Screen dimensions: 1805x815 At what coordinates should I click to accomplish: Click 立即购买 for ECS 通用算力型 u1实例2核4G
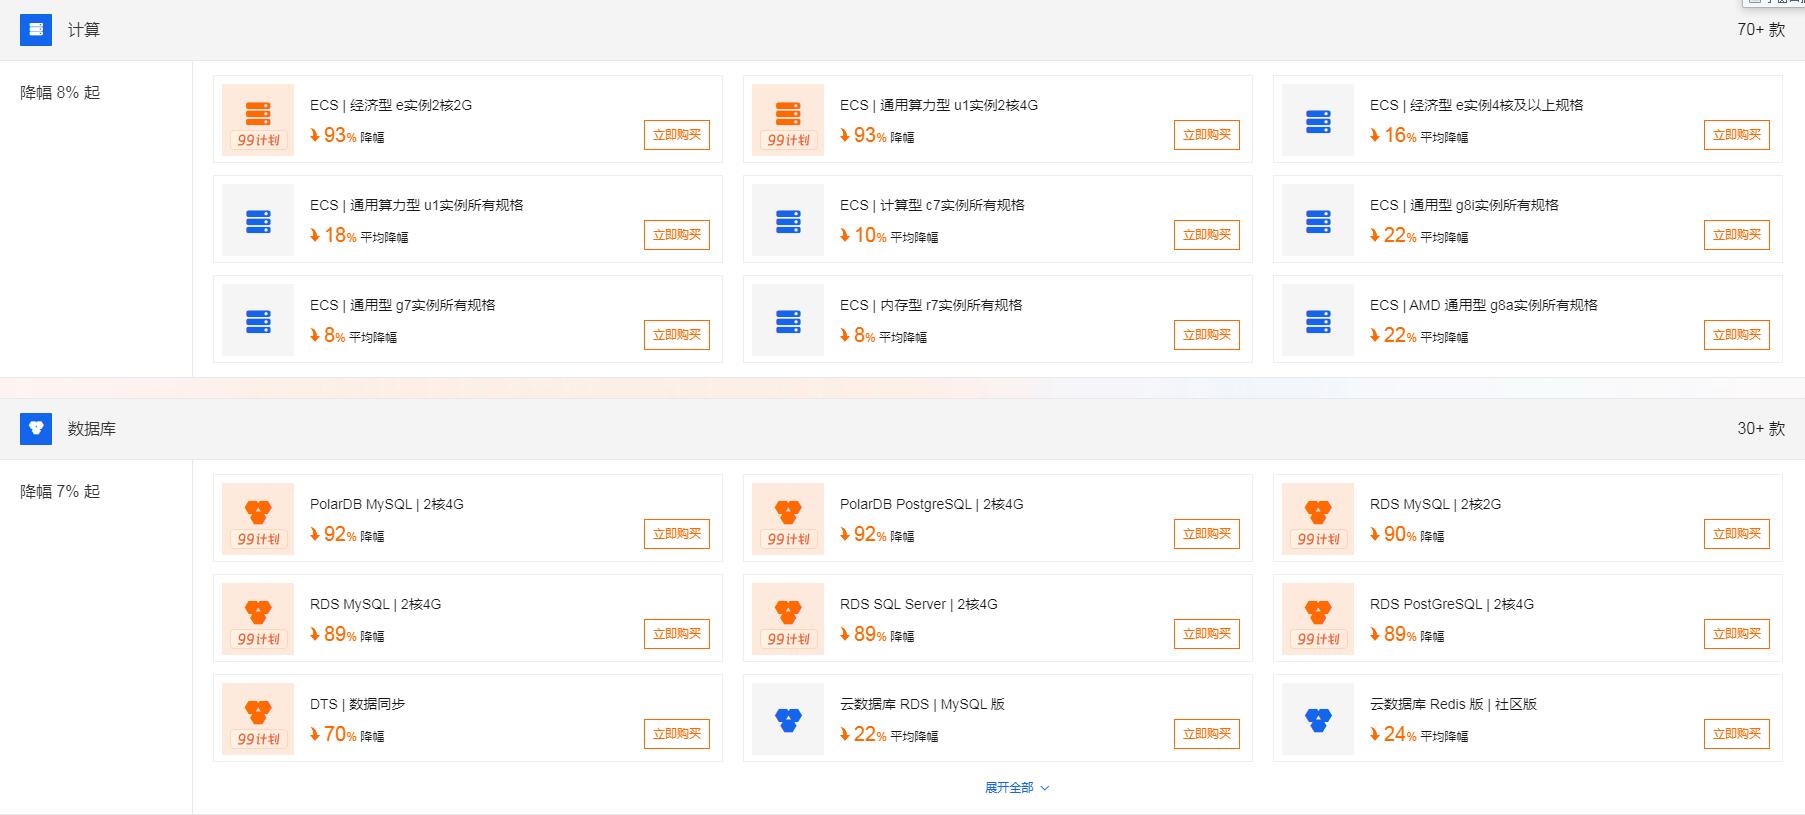click(x=1207, y=135)
